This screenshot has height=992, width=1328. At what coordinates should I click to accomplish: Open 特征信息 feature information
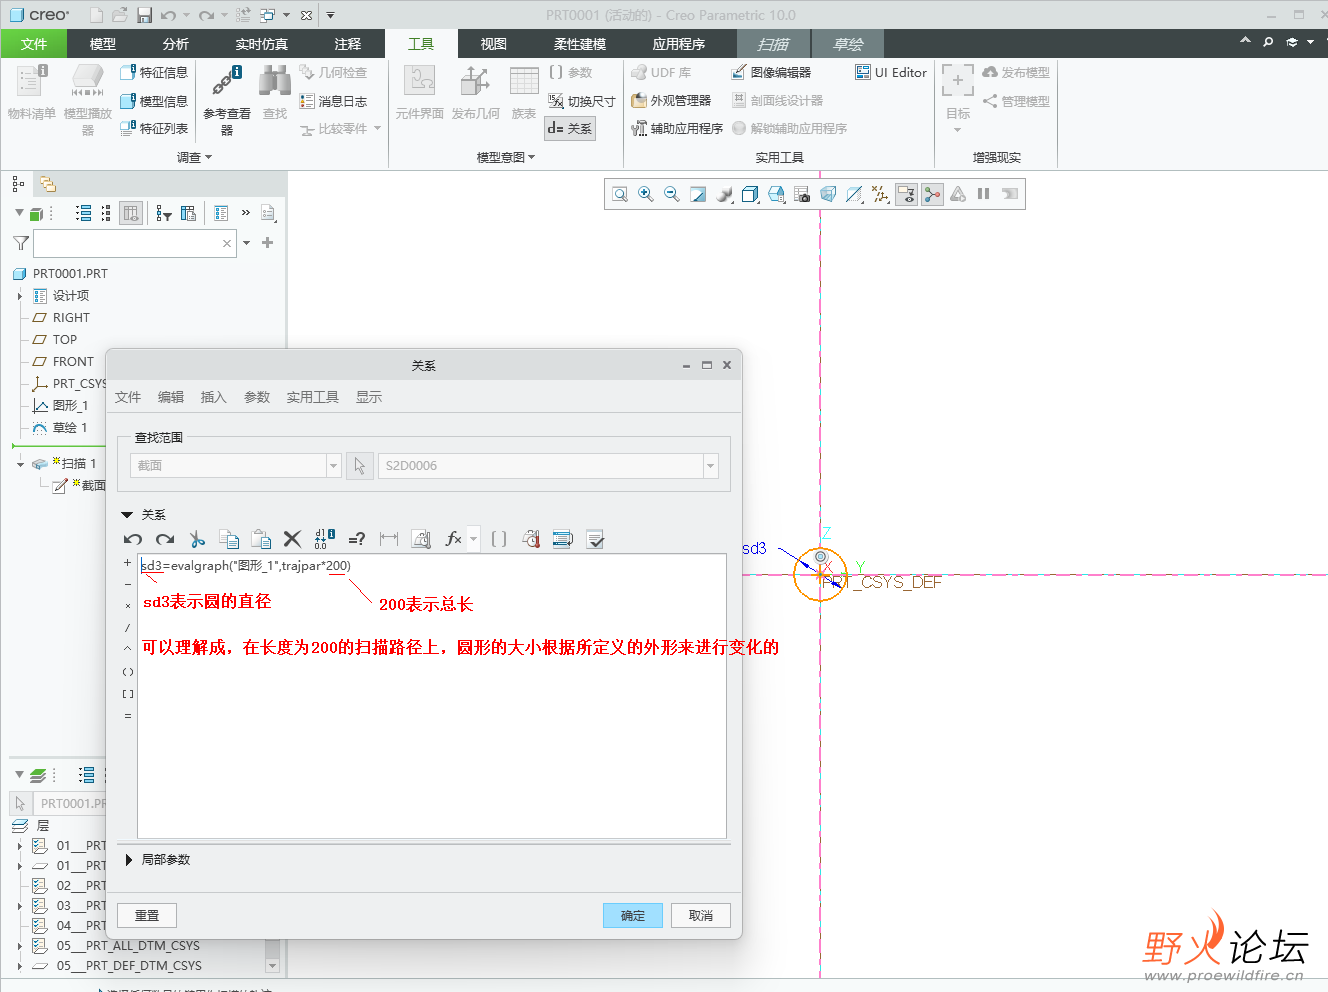click(x=154, y=72)
